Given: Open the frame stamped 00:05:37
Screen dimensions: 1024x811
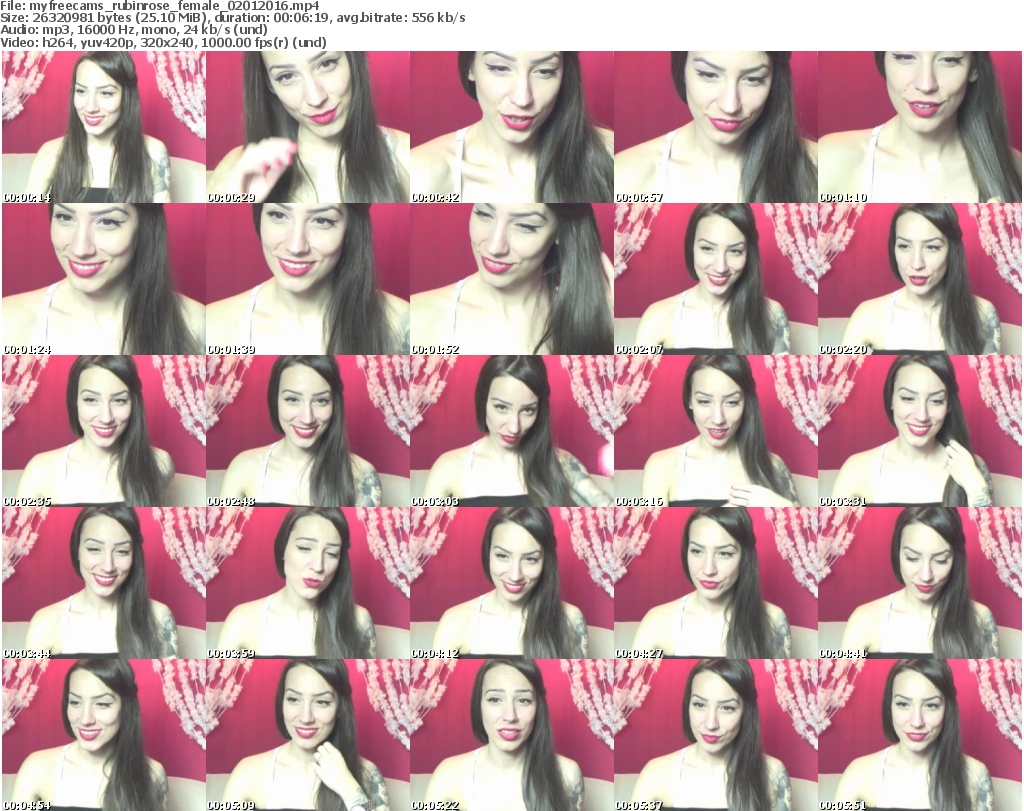Looking at the screenshot, I should point(716,735).
